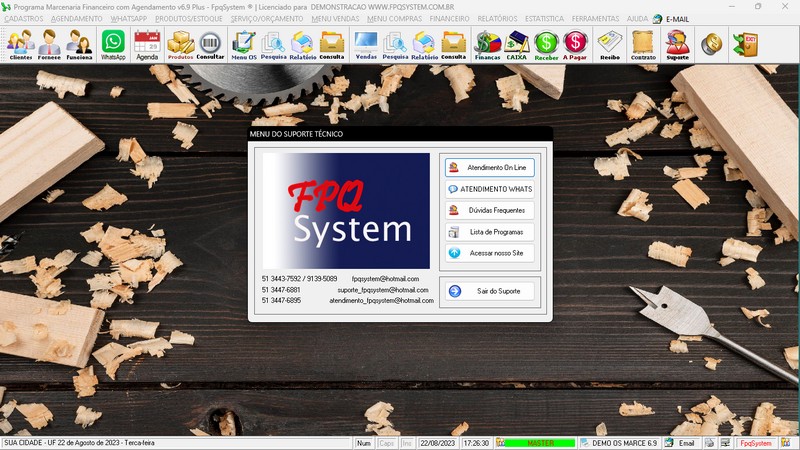Open the RELATÓRIOS menu

497,19
